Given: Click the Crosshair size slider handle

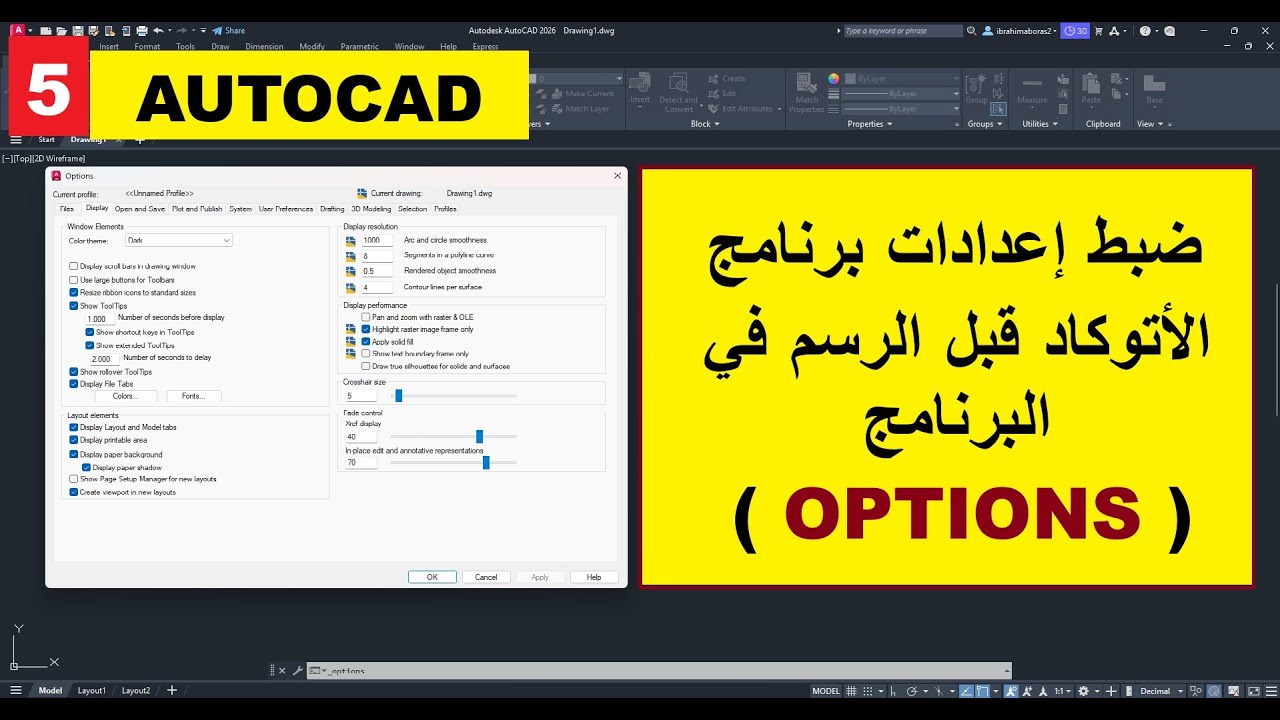Looking at the screenshot, I should click(398, 396).
